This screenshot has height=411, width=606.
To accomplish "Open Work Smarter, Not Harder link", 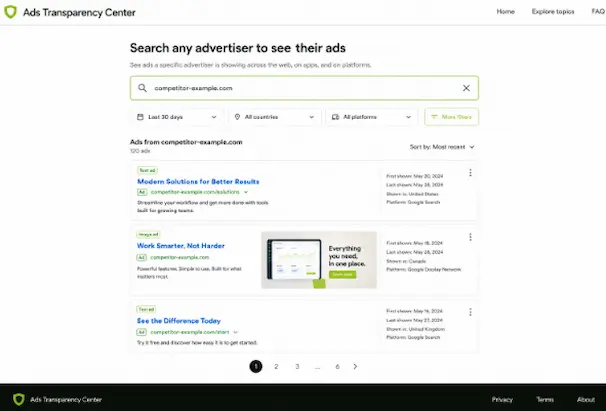I will click(x=180, y=246).
